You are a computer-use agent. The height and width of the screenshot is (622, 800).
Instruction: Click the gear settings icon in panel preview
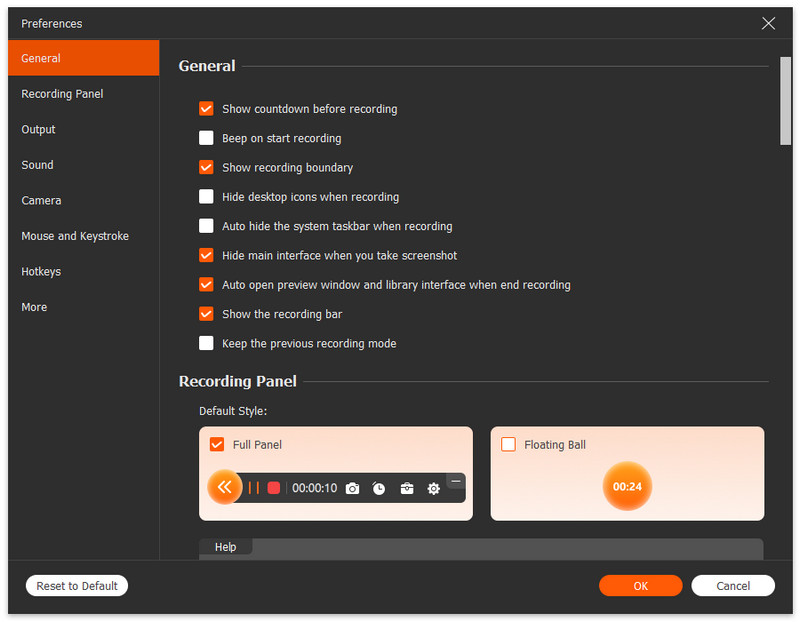coord(433,489)
